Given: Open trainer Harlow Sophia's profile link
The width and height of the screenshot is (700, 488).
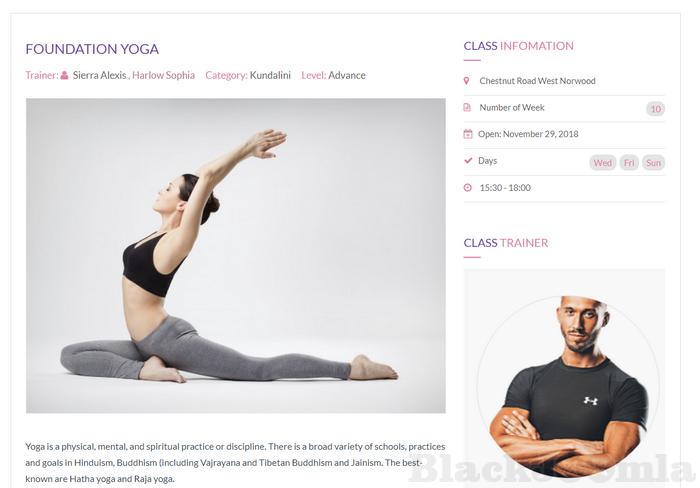Looking at the screenshot, I should [x=163, y=75].
